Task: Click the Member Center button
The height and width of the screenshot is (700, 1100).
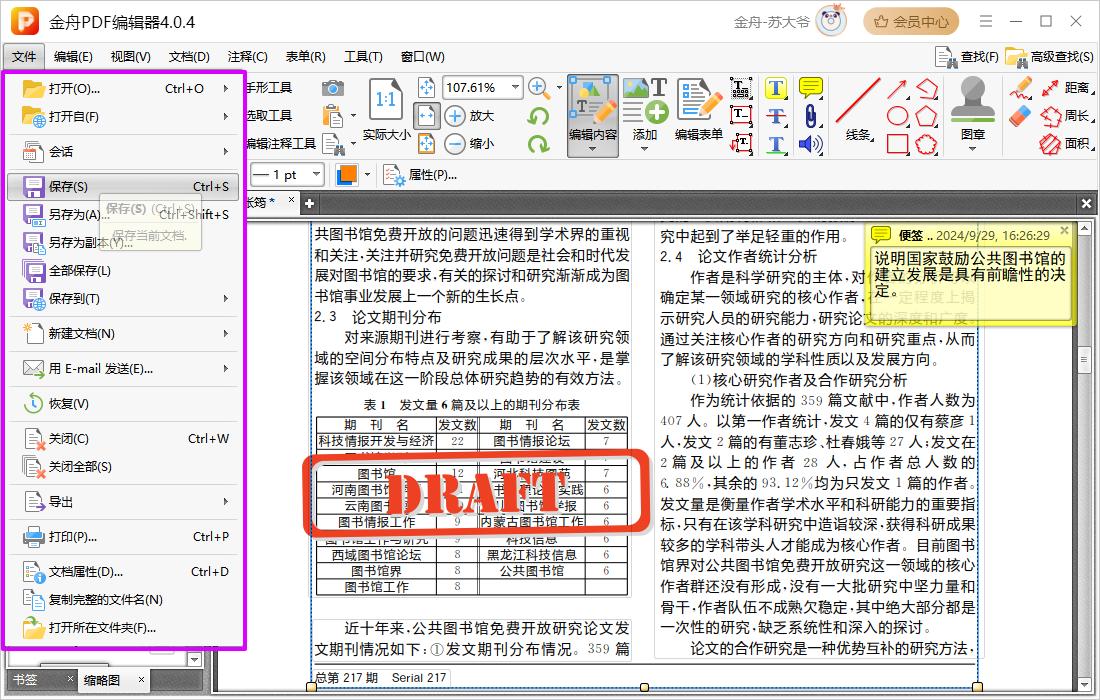Action: point(910,21)
